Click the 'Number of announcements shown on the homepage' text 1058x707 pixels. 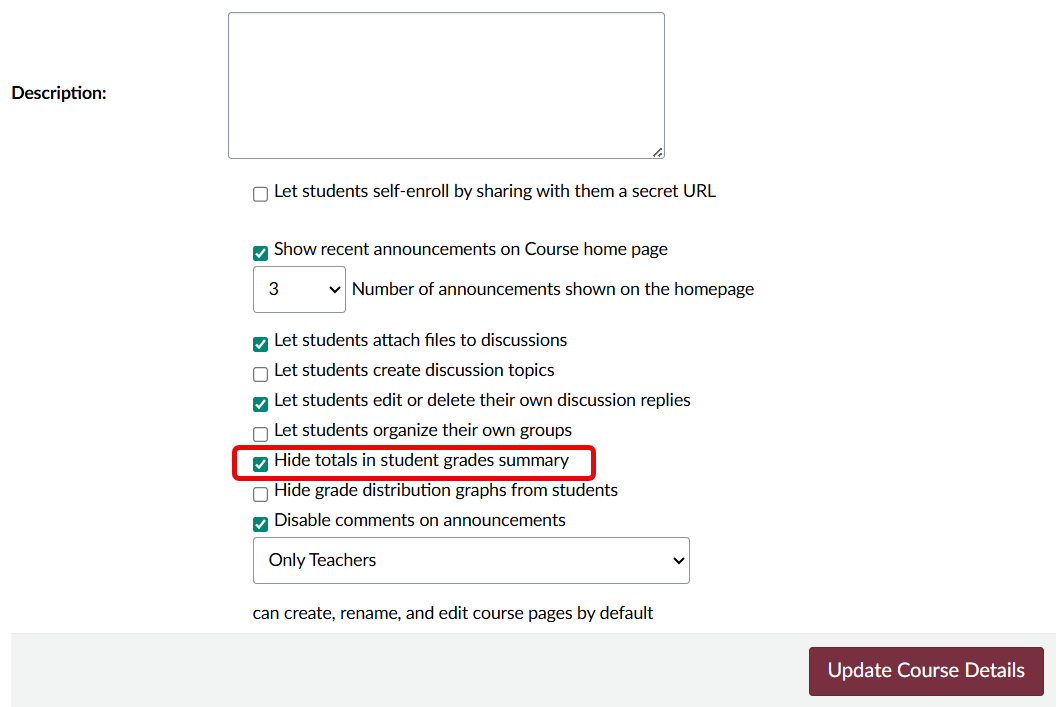click(x=553, y=289)
